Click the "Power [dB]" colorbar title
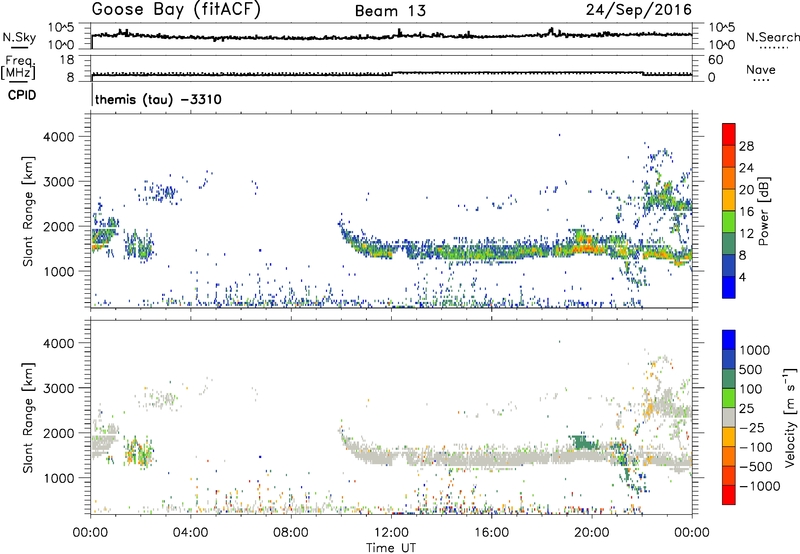This screenshot has width=800, height=554. [x=764, y=211]
